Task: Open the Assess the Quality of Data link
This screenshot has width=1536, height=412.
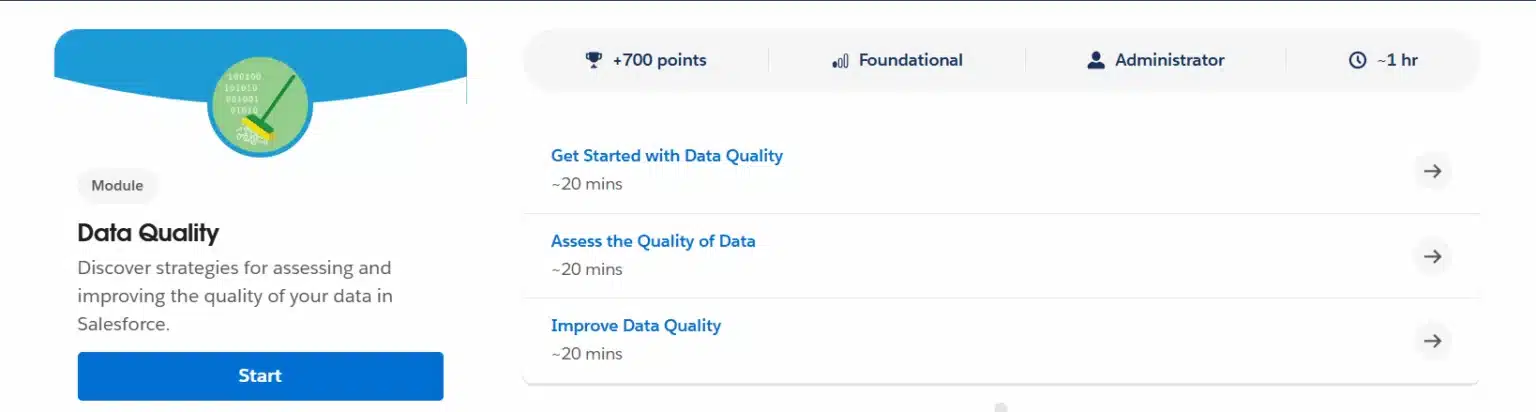Action: pos(653,241)
